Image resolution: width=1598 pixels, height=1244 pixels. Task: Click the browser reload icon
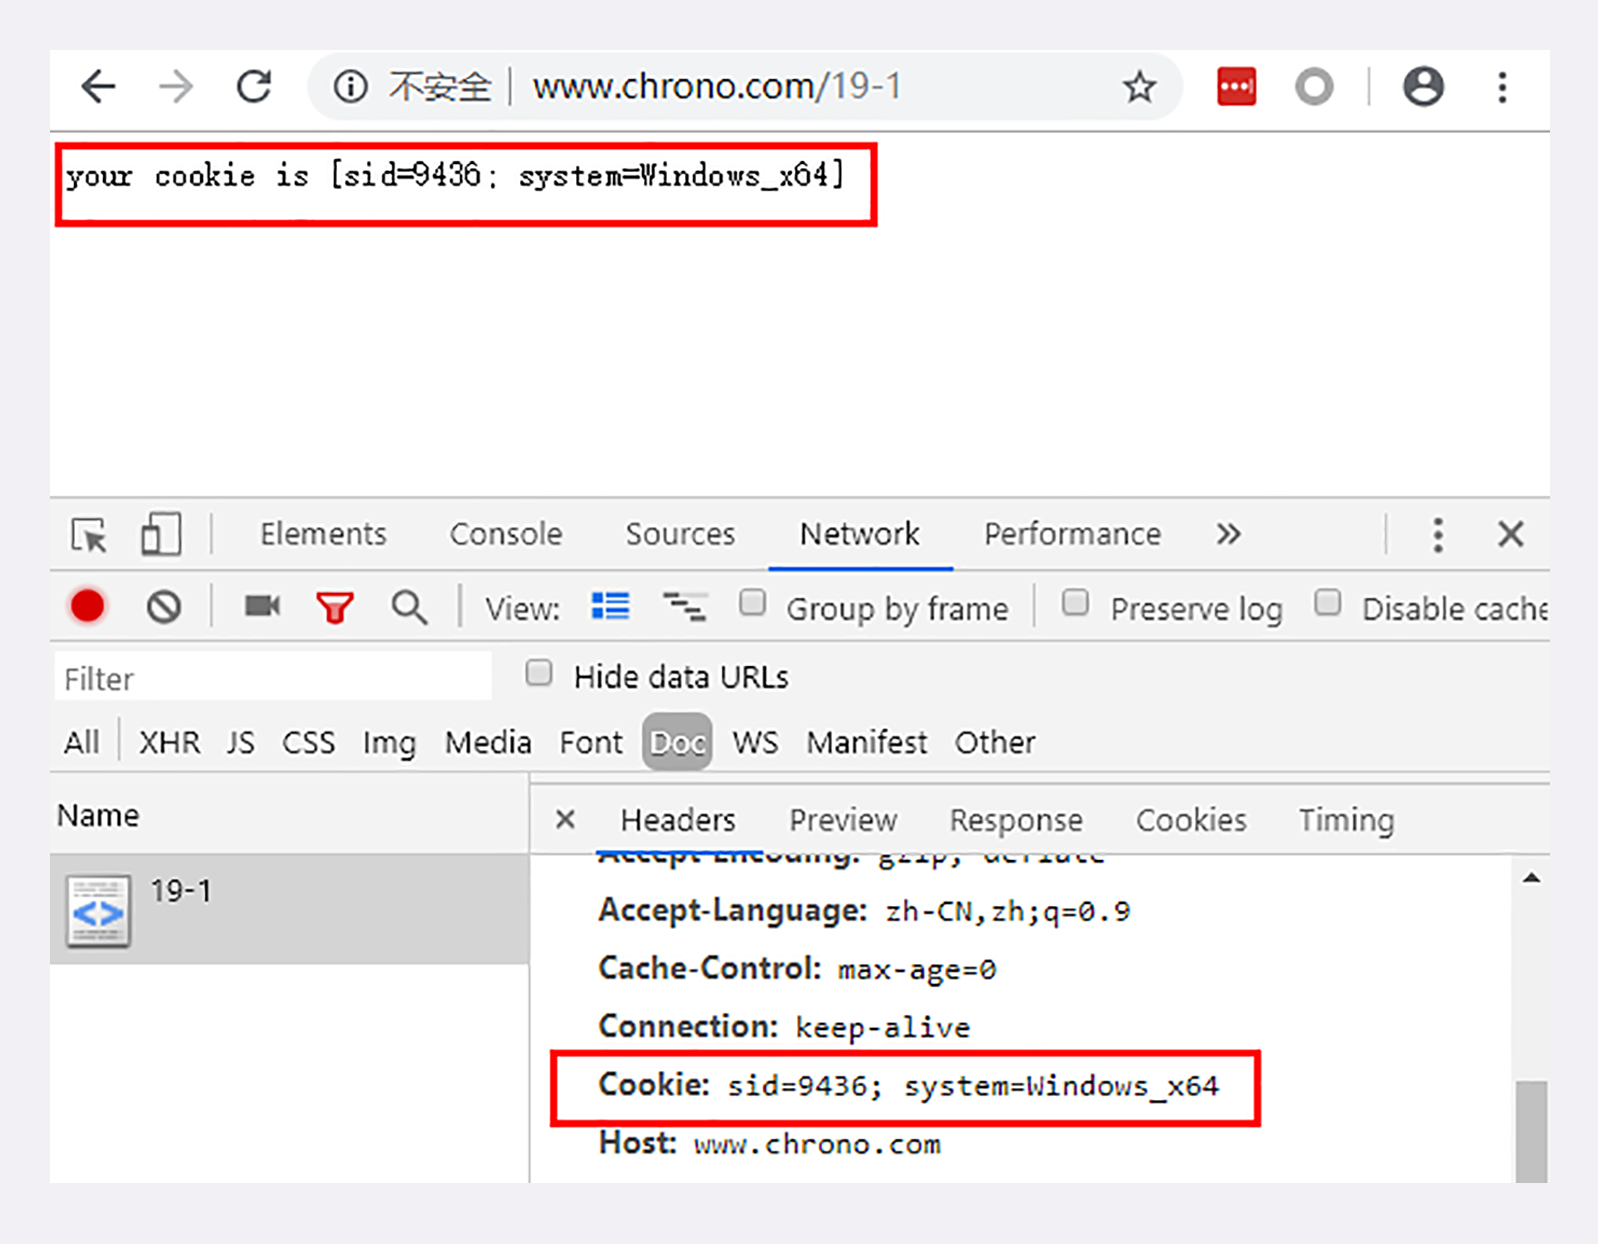pyautogui.click(x=254, y=87)
